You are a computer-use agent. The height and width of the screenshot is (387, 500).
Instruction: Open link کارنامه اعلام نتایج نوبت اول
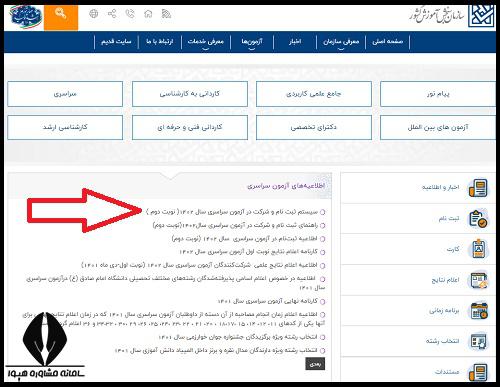(249, 252)
